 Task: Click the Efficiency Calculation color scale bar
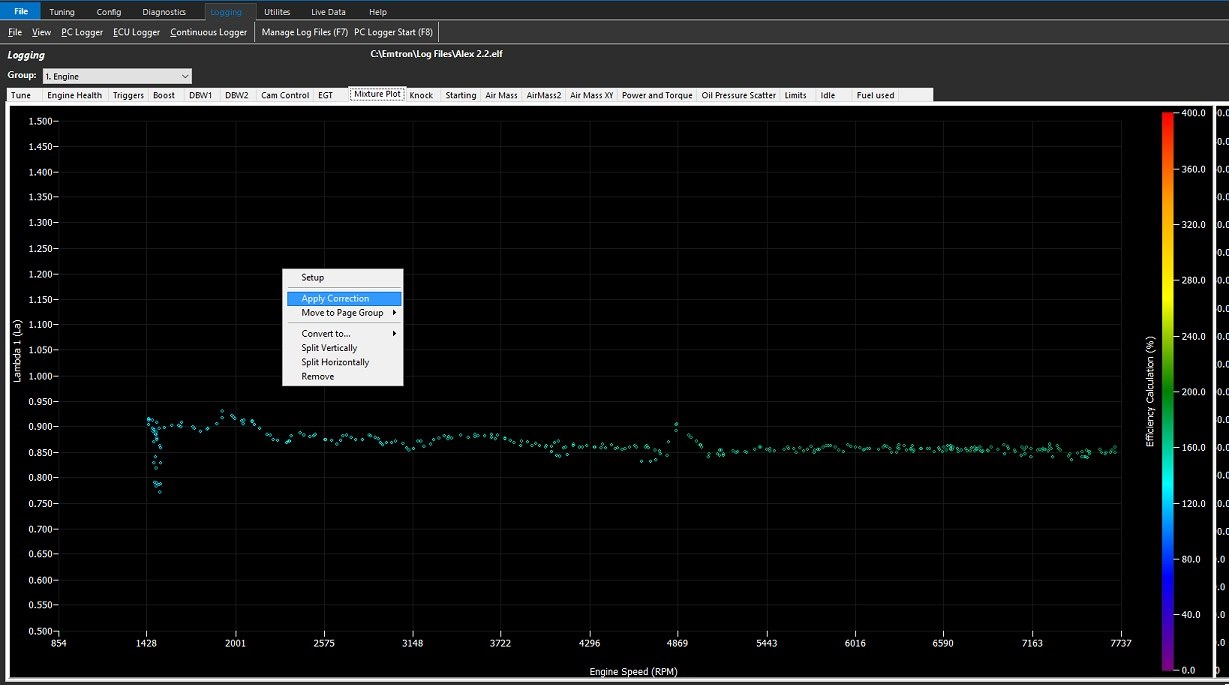point(1167,390)
